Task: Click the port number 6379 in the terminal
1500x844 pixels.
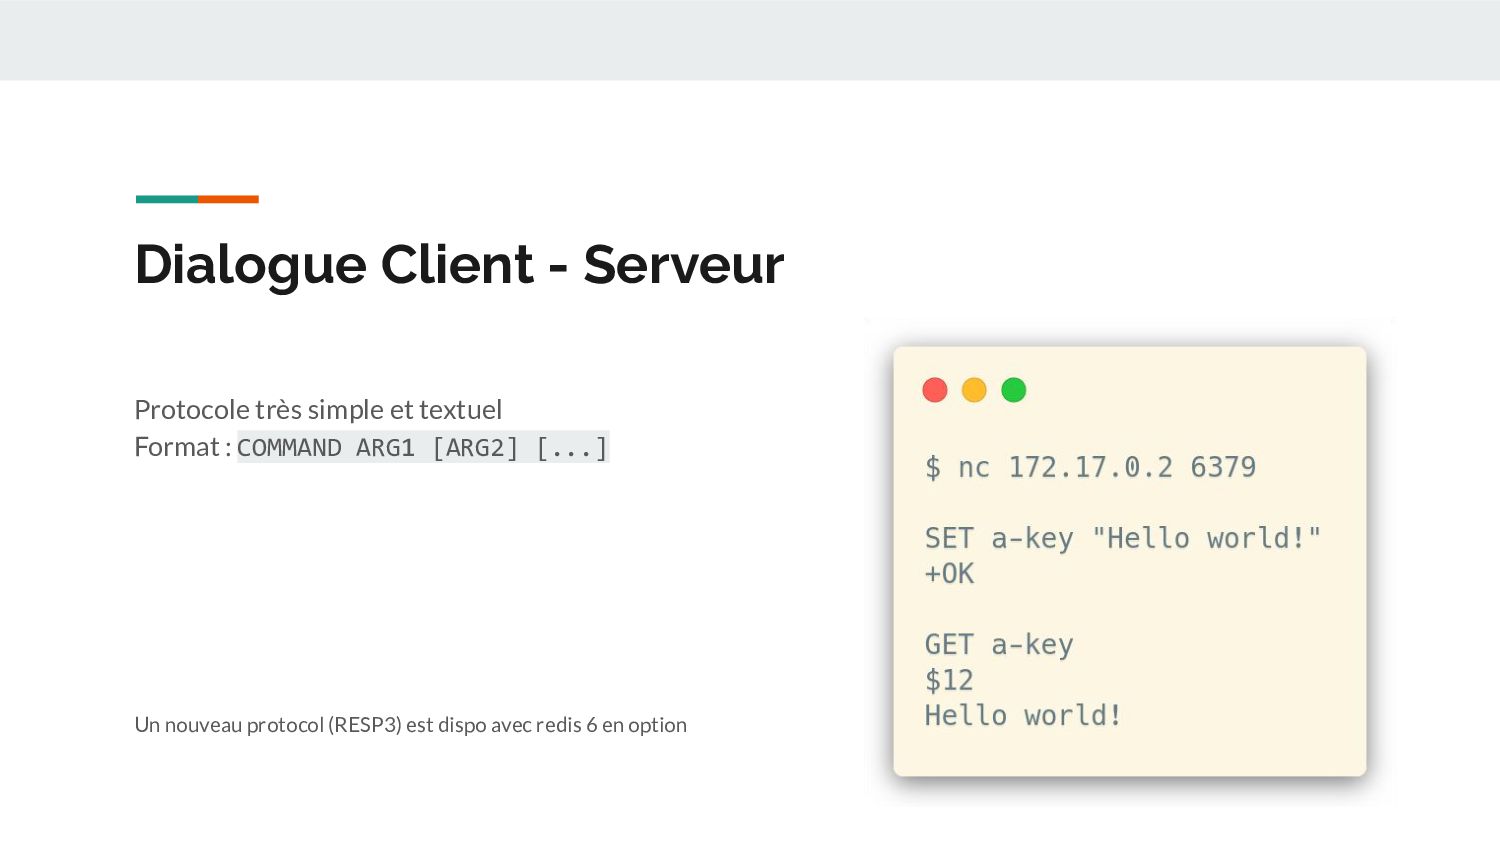Action: pos(1222,467)
